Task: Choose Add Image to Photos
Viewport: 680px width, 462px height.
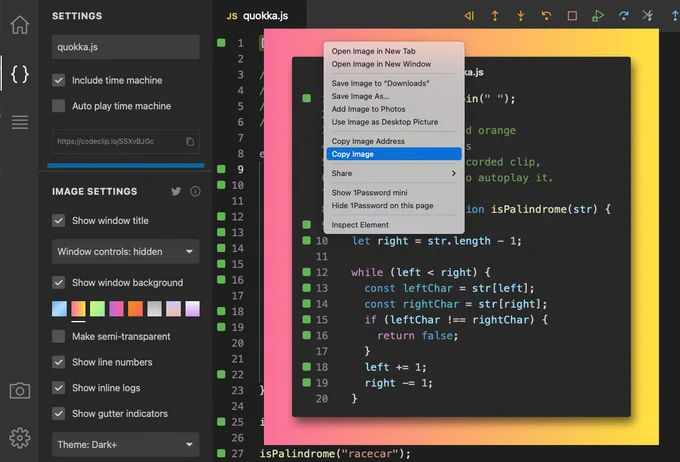Action: [x=394, y=109]
